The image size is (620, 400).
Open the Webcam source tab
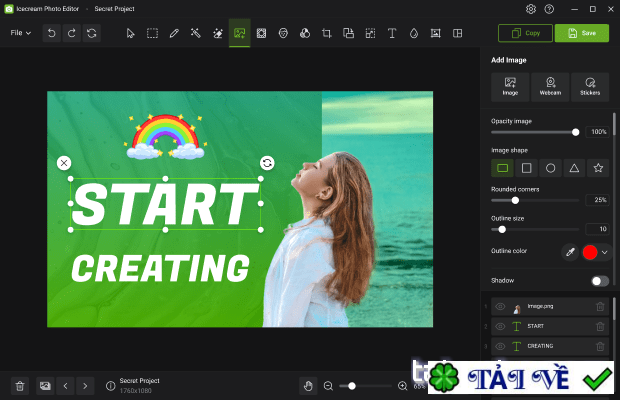pyautogui.click(x=550, y=86)
